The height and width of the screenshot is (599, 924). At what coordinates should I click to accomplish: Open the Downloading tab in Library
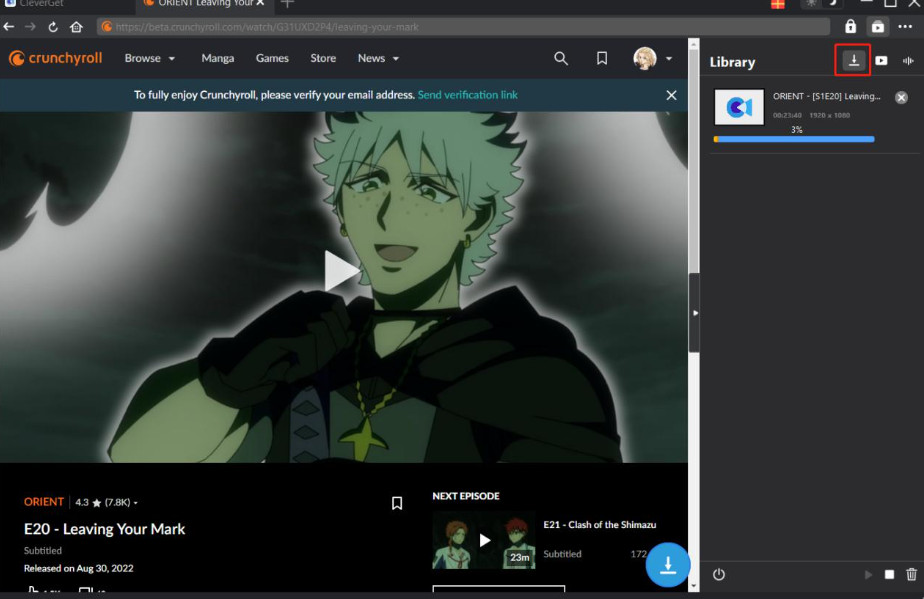853,61
